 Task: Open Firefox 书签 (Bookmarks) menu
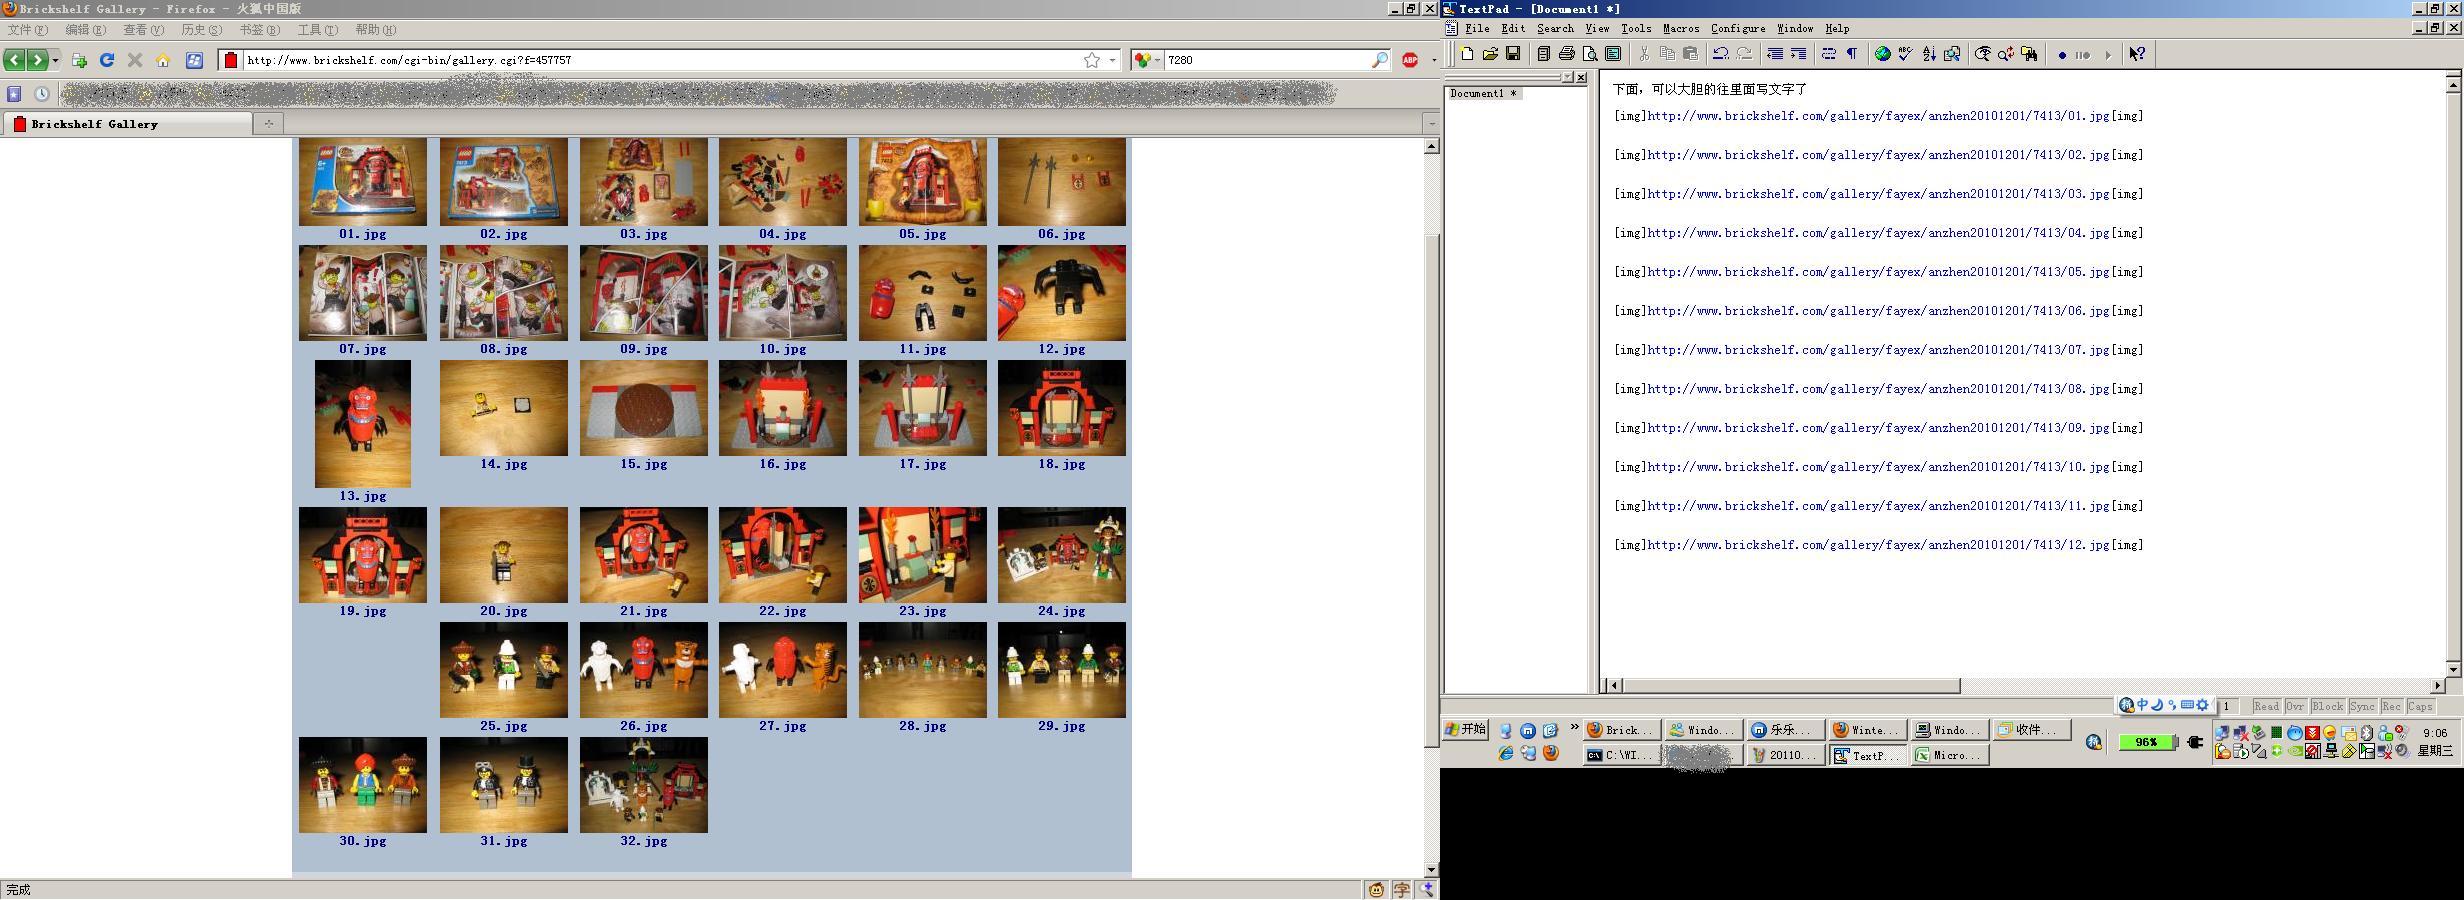click(259, 30)
